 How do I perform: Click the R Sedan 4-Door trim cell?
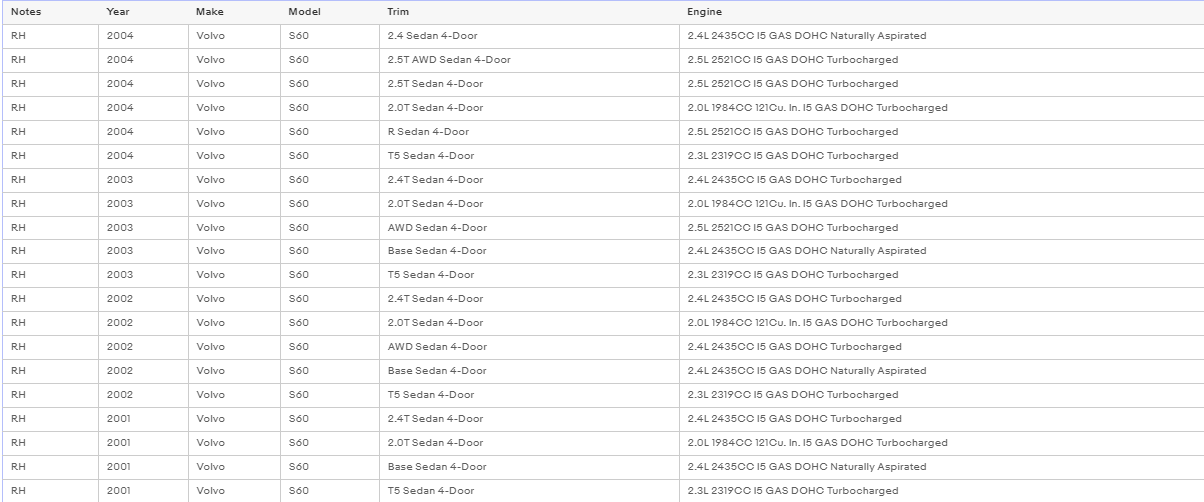point(530,132)
